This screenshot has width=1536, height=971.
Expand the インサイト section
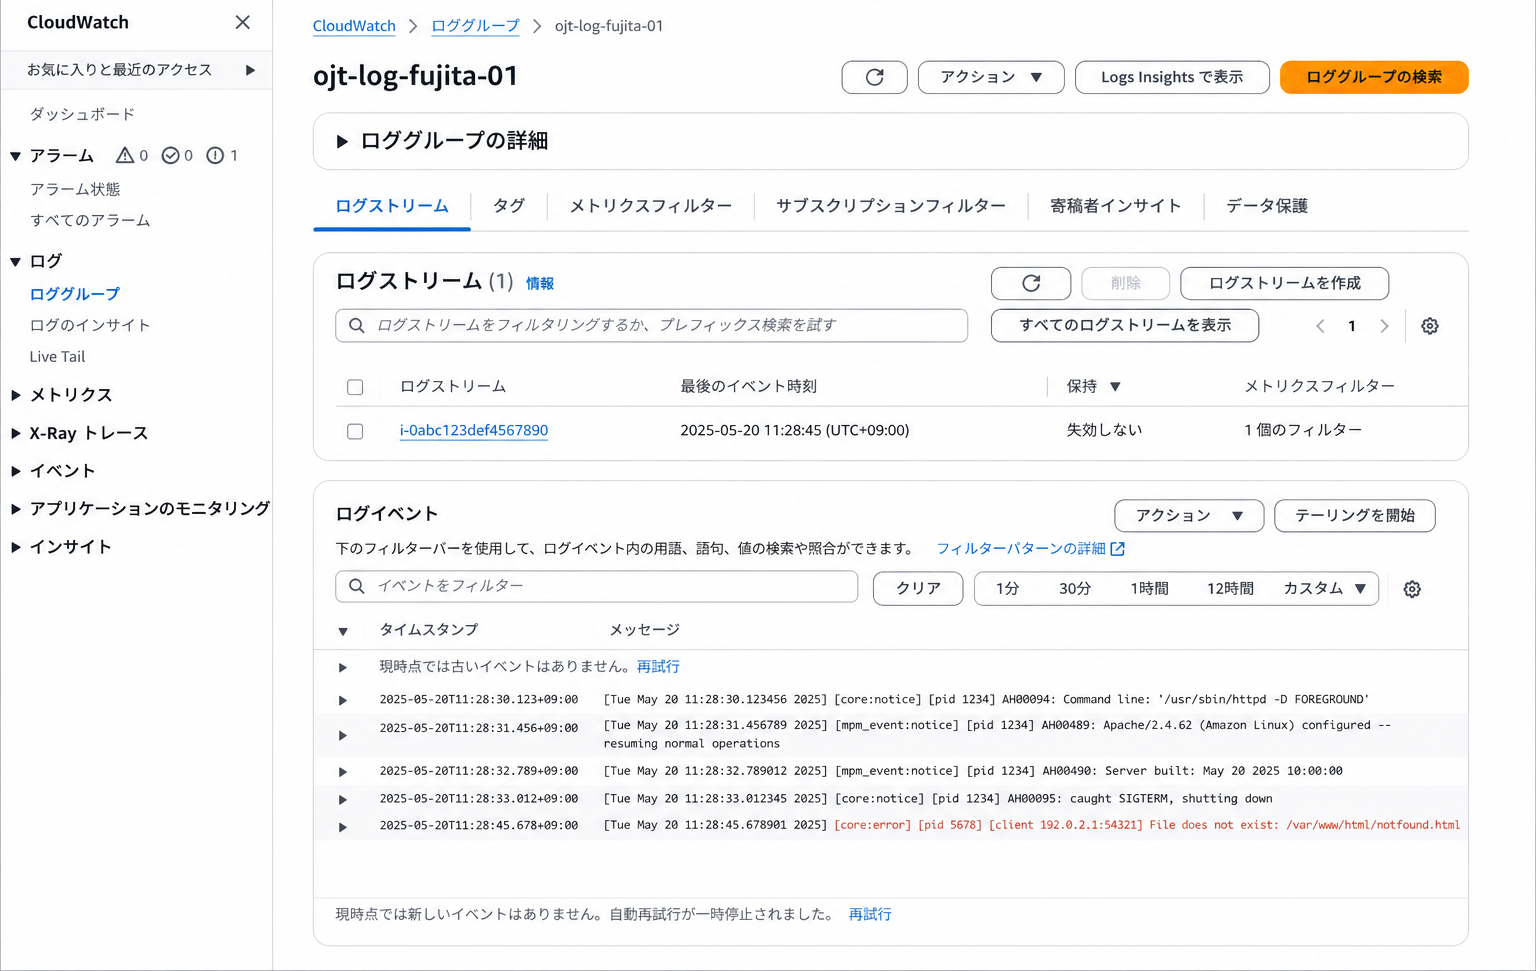16,547
